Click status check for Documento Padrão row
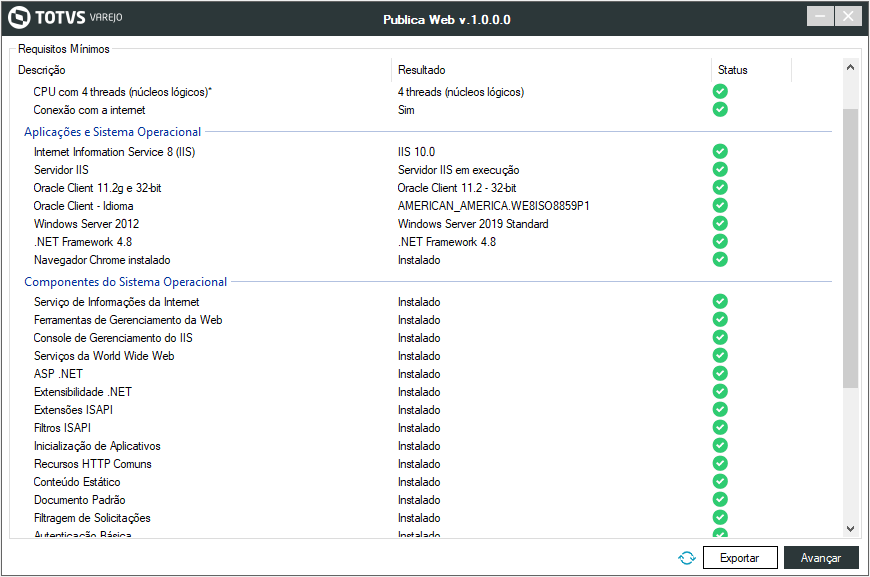The width and height of the screenshot is (870, 577). coord(720,499)
